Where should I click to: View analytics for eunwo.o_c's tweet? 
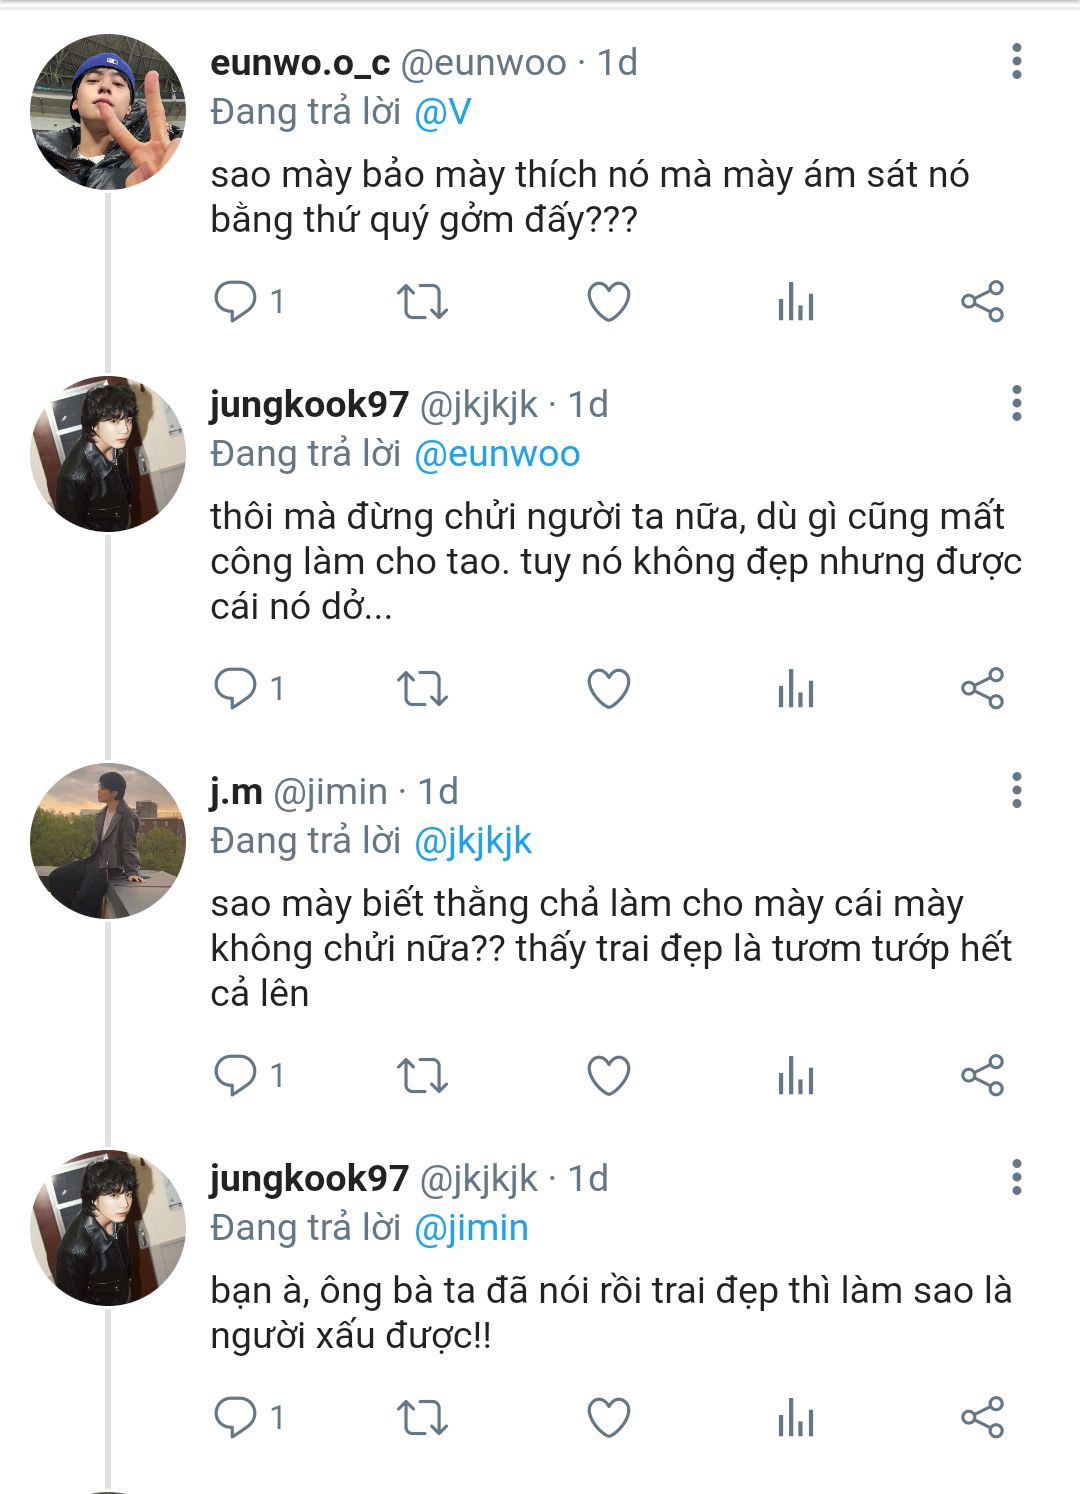click(x=796, y=301)
